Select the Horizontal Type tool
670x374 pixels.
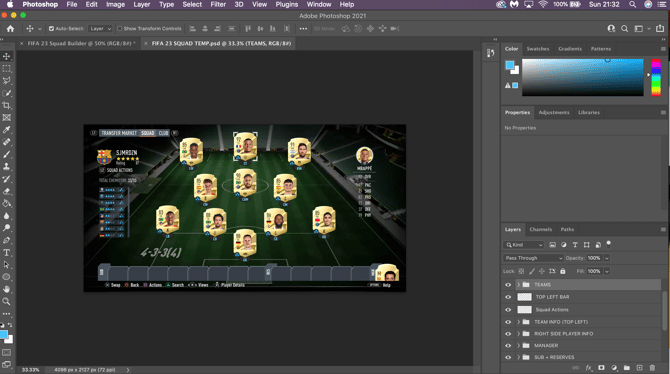tap(6, 253)
